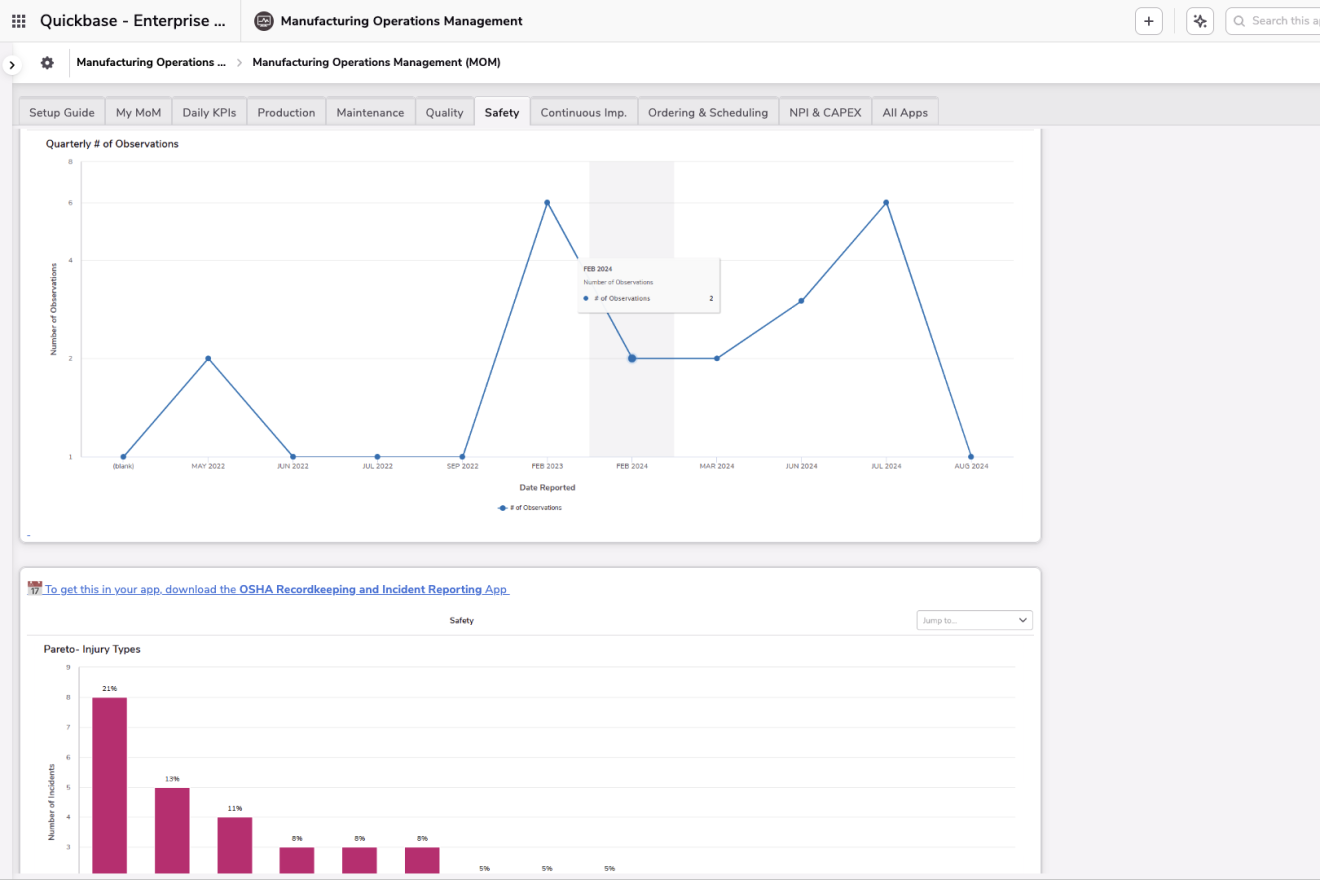
Task: Open the 'Jump to...' dropdown
Action: [x=974, y=620]
